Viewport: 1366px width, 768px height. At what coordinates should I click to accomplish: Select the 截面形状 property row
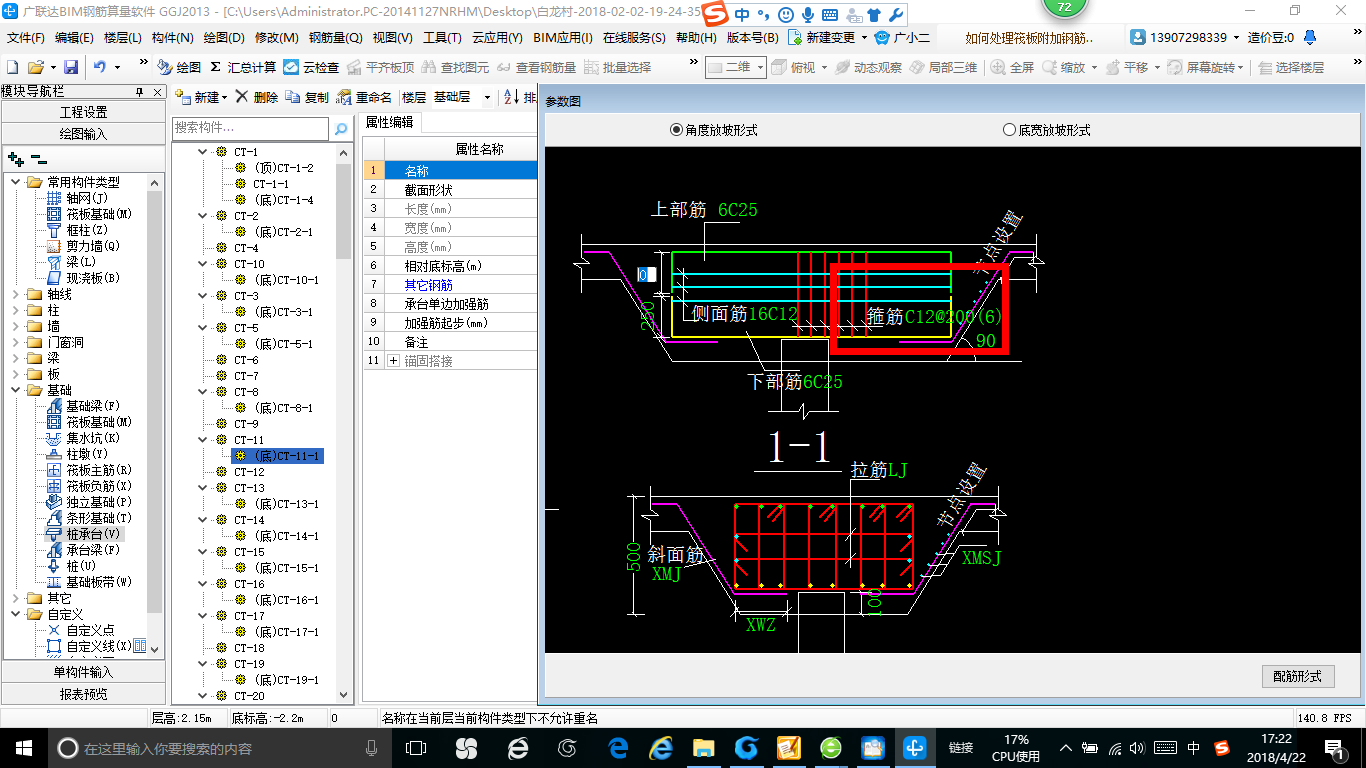[x=449, y=190]
